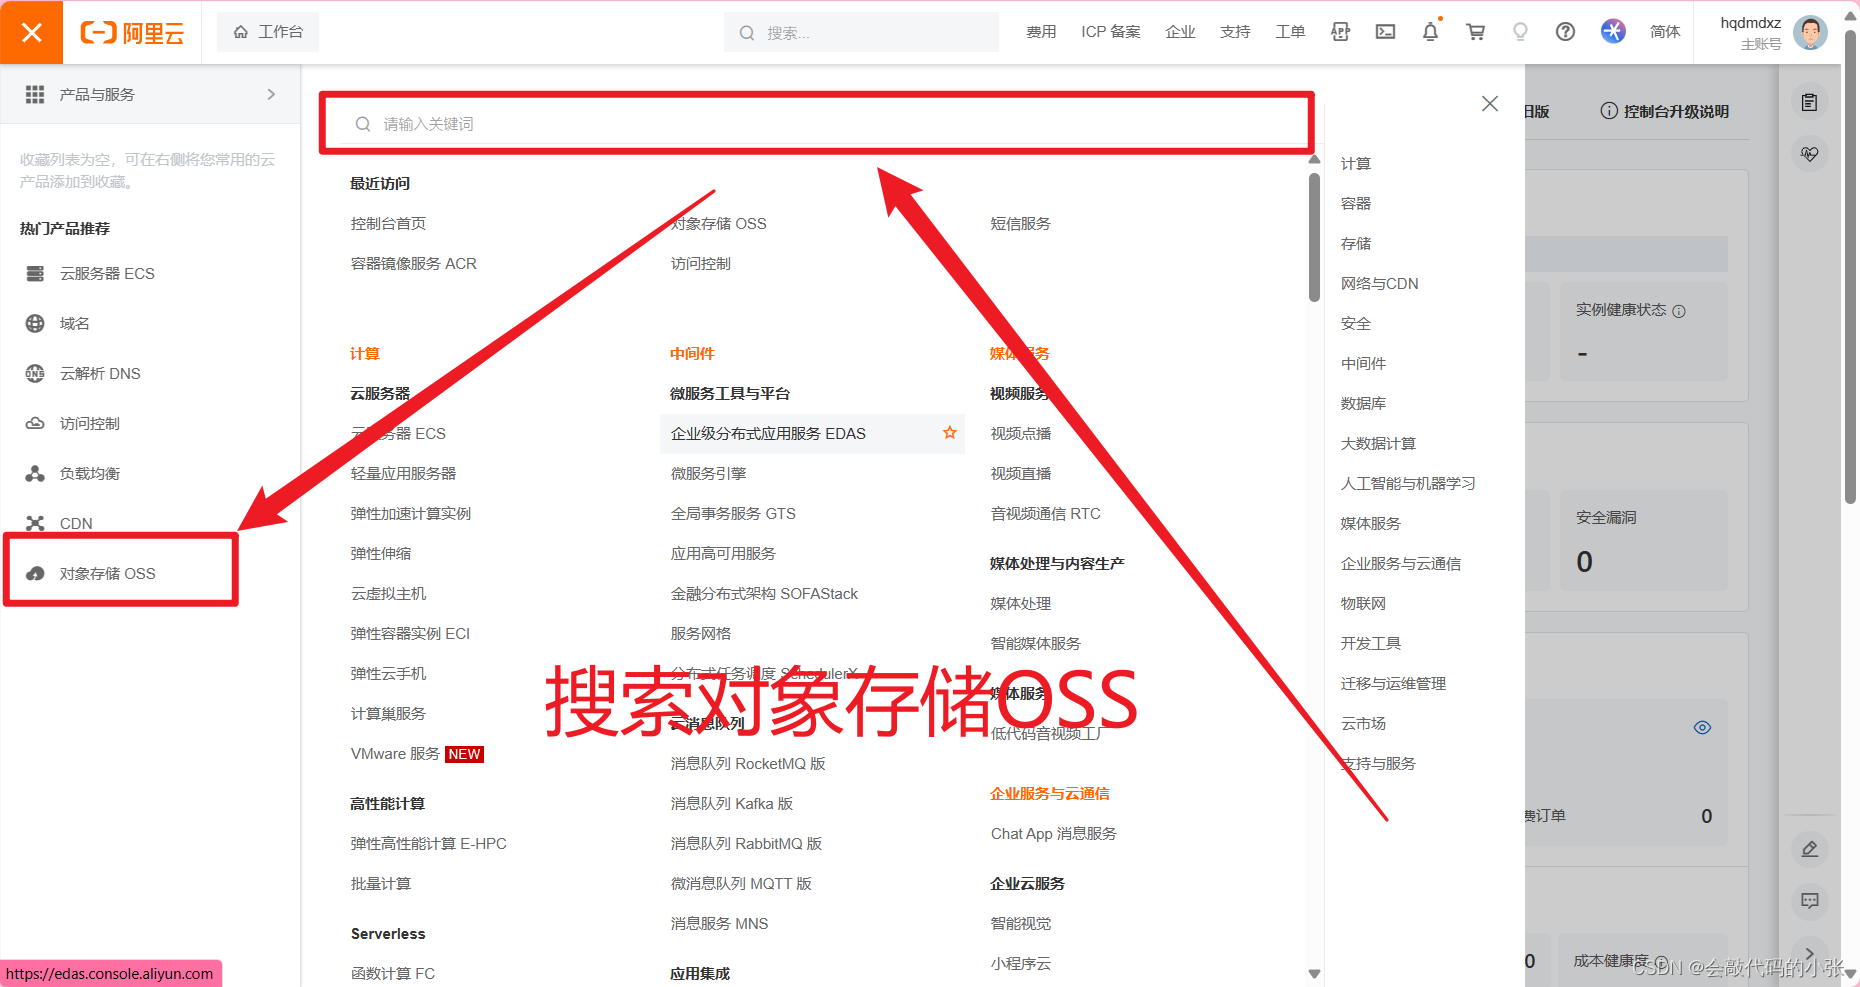This screenshot has width=1860, height=987.
Task: Open 弹性容器实例 ECI link
Action: pyautogui.click(x=410, y=634)
